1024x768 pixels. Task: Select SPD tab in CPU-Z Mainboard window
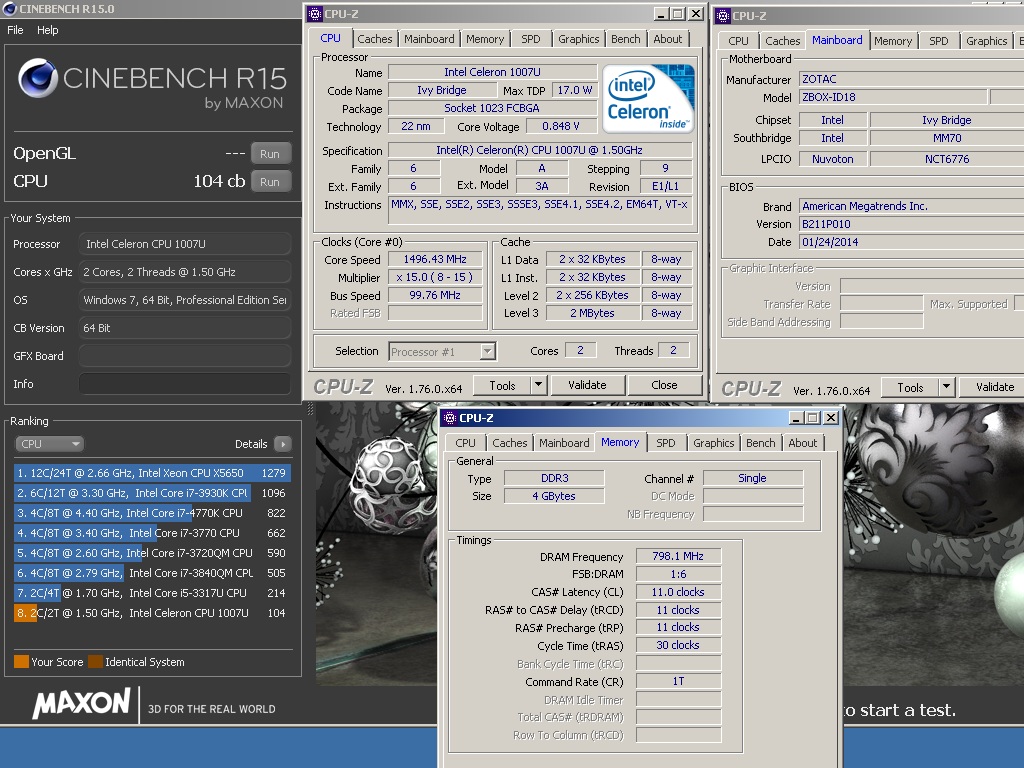(938, 41)
